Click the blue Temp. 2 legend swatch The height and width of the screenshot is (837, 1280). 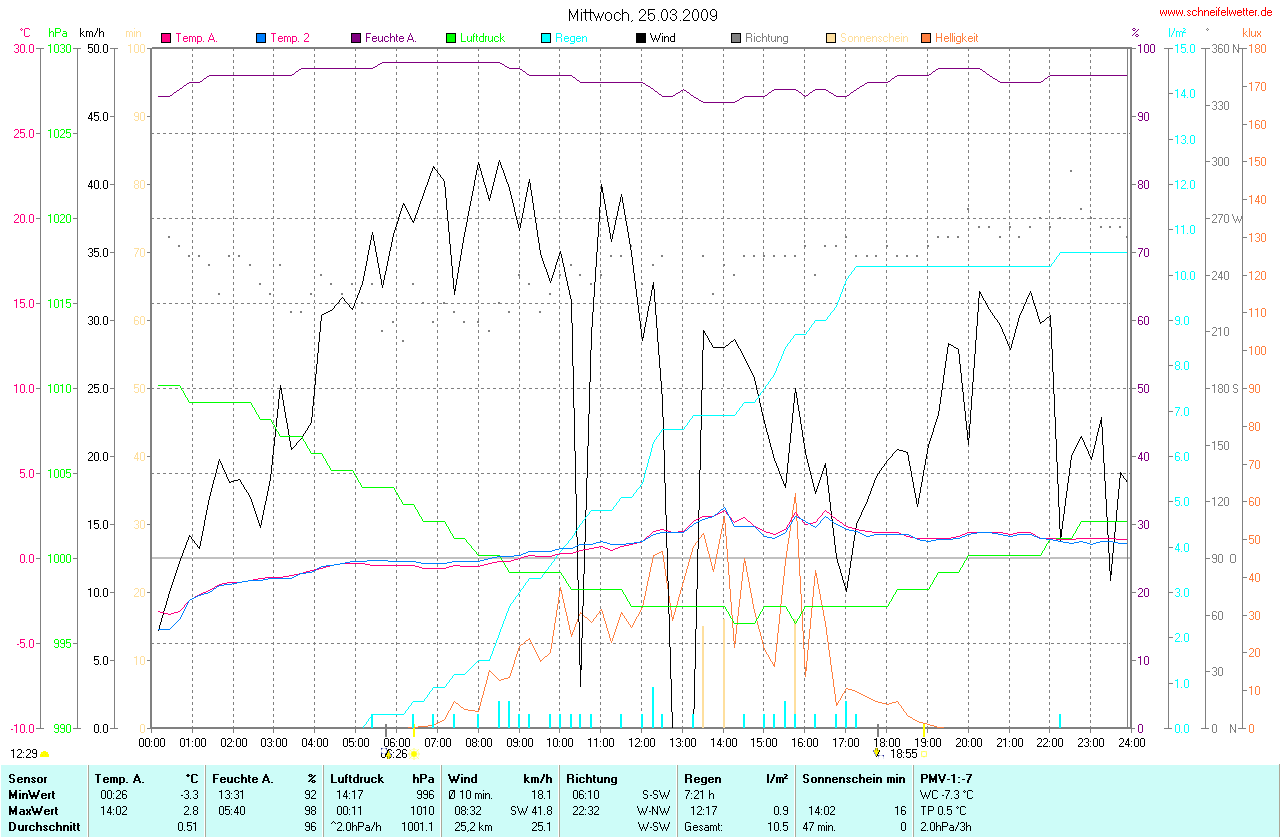point(261,38)
